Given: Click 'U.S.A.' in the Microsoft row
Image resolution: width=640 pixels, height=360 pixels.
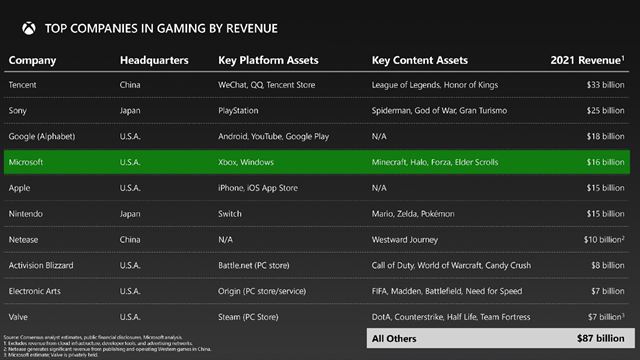Looking at the screenshot, I should pyautogui.click(x=130, y=162).
